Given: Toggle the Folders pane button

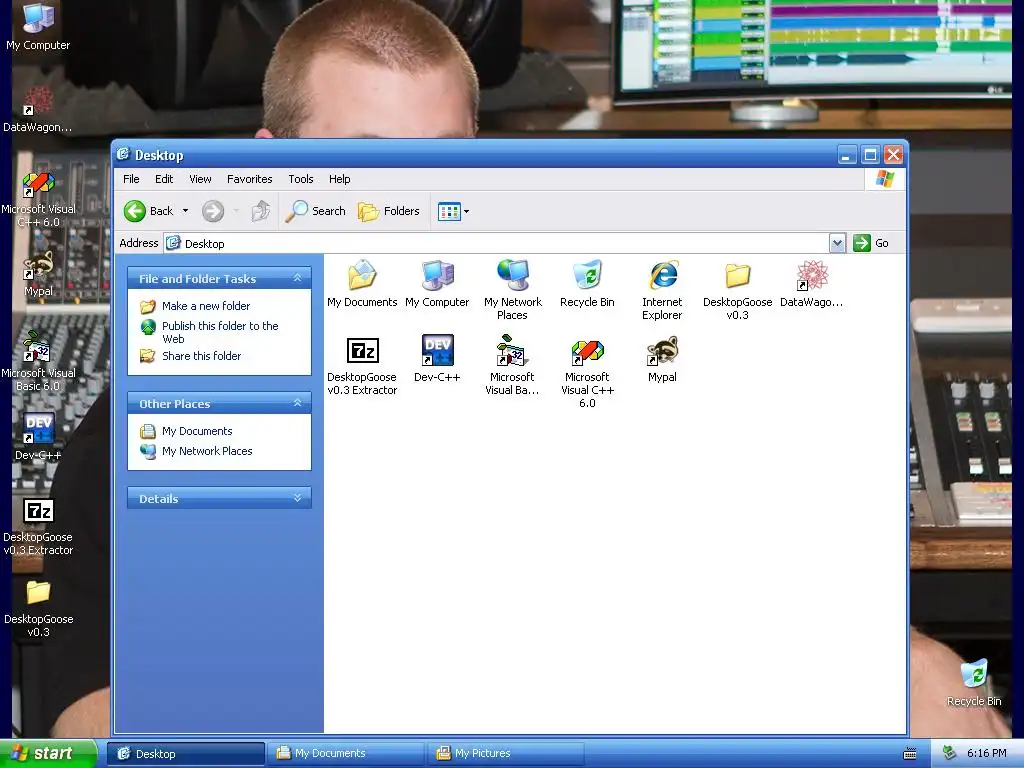Looking at the screenshot, I should tap(389, 211).
